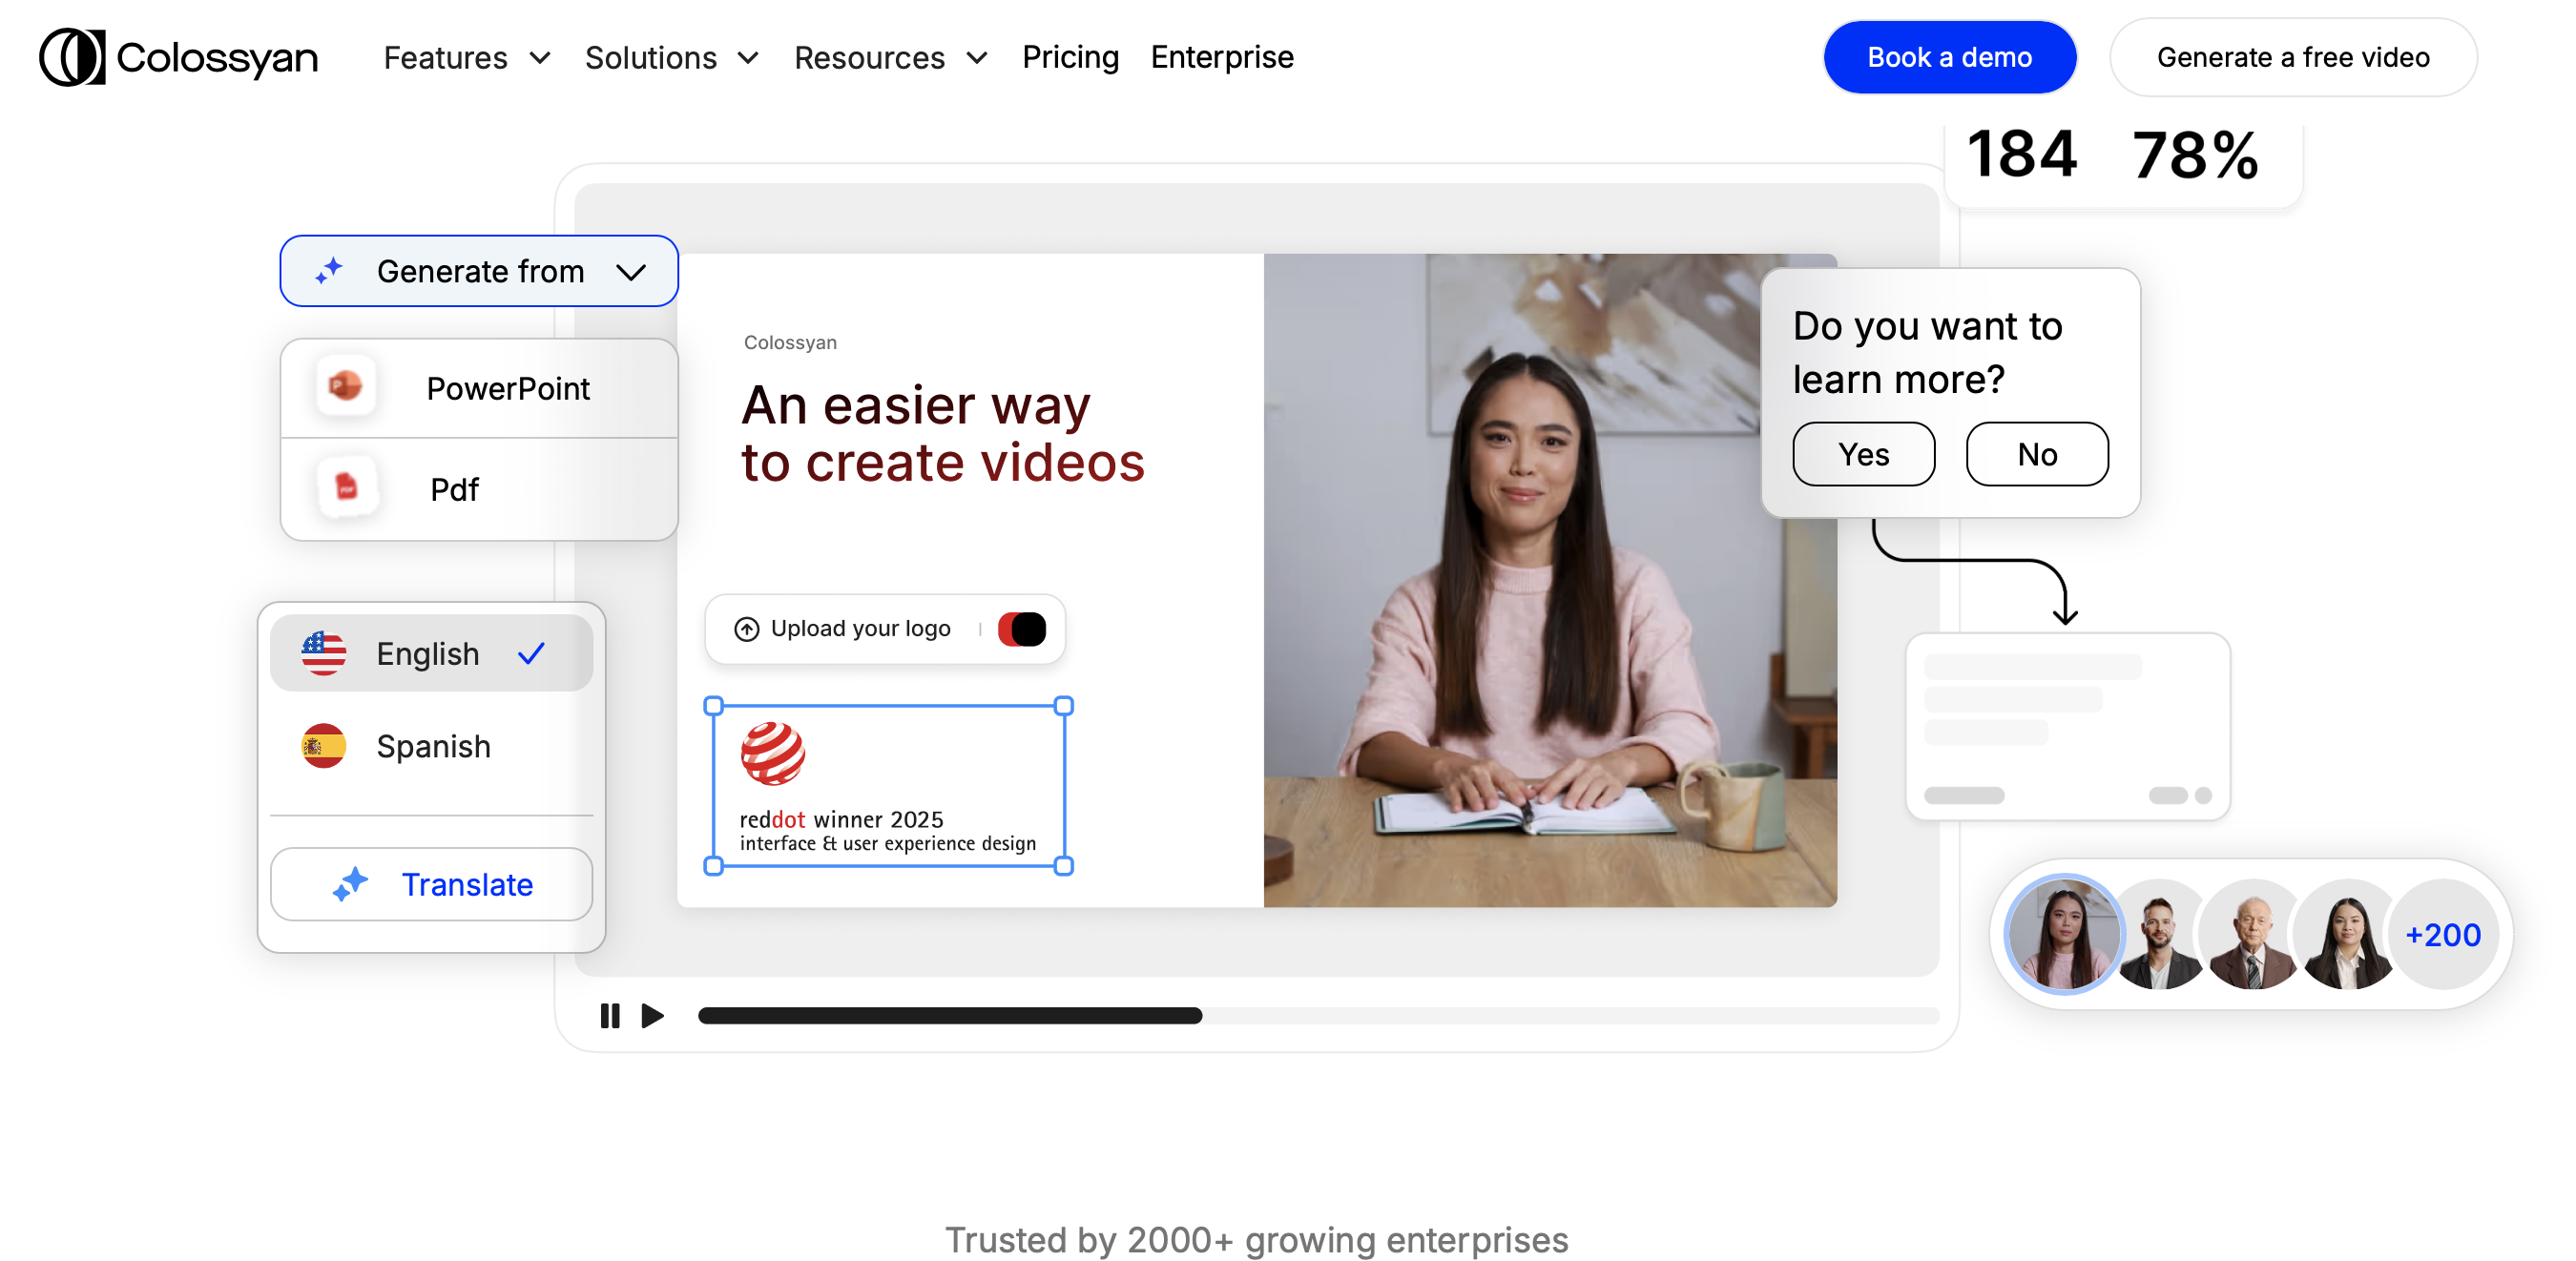Click the 'reddot winner 2025' text
The width and height of the screenshot is (2576, 1261).
coord(841,819)
